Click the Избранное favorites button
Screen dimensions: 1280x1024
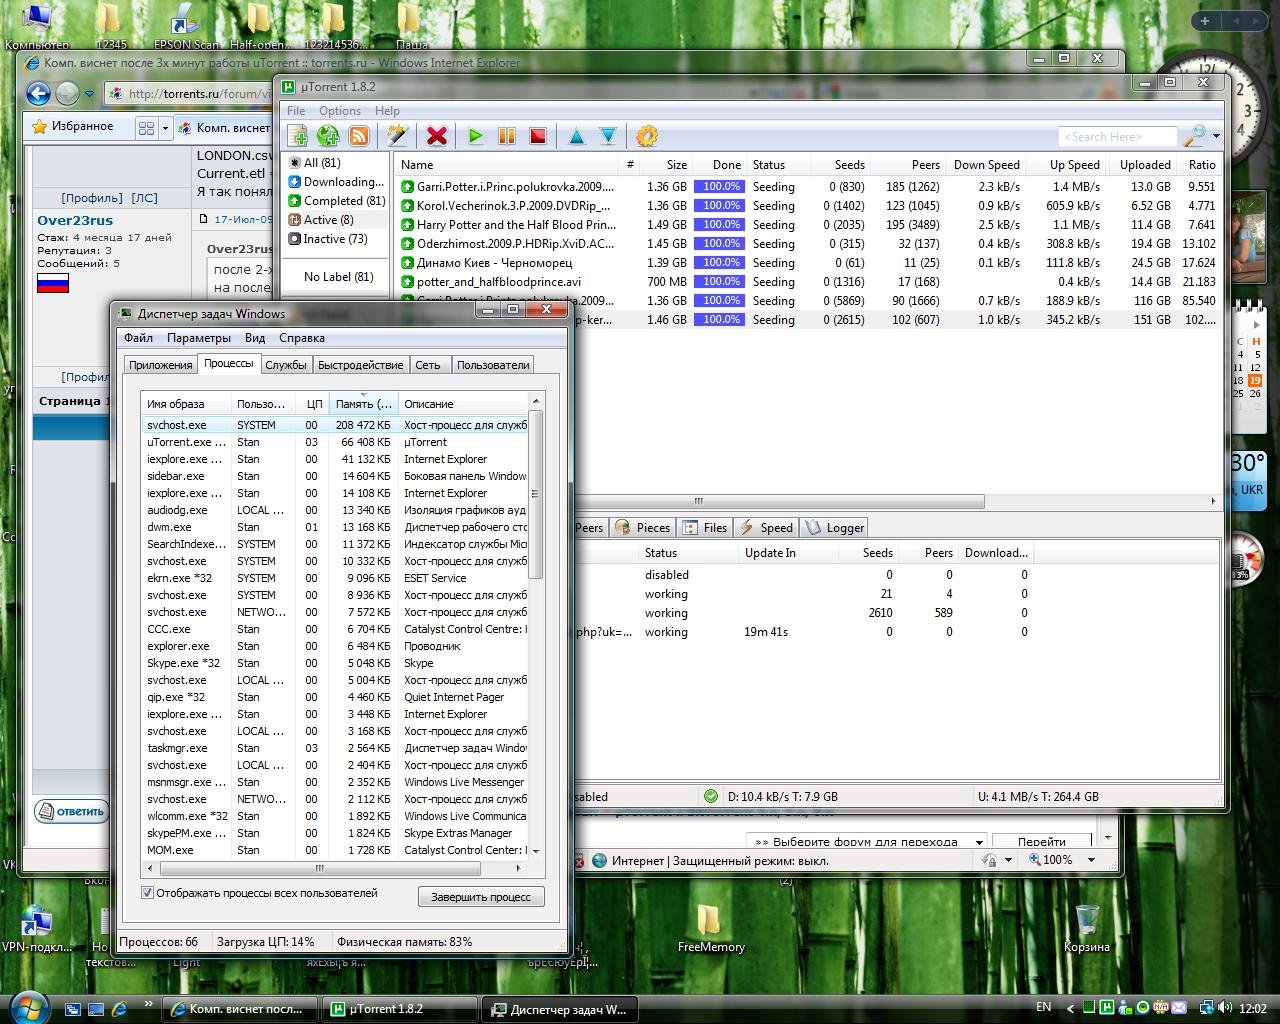73,127
